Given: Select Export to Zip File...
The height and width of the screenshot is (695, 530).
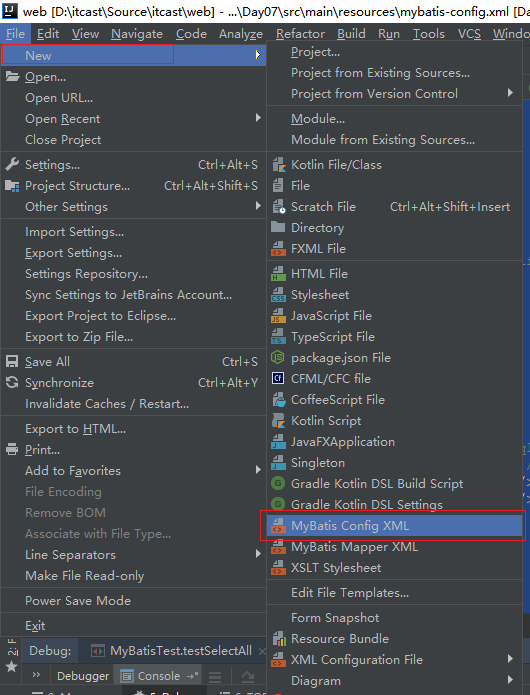Looking at the screenshot, I should point(79,337).
